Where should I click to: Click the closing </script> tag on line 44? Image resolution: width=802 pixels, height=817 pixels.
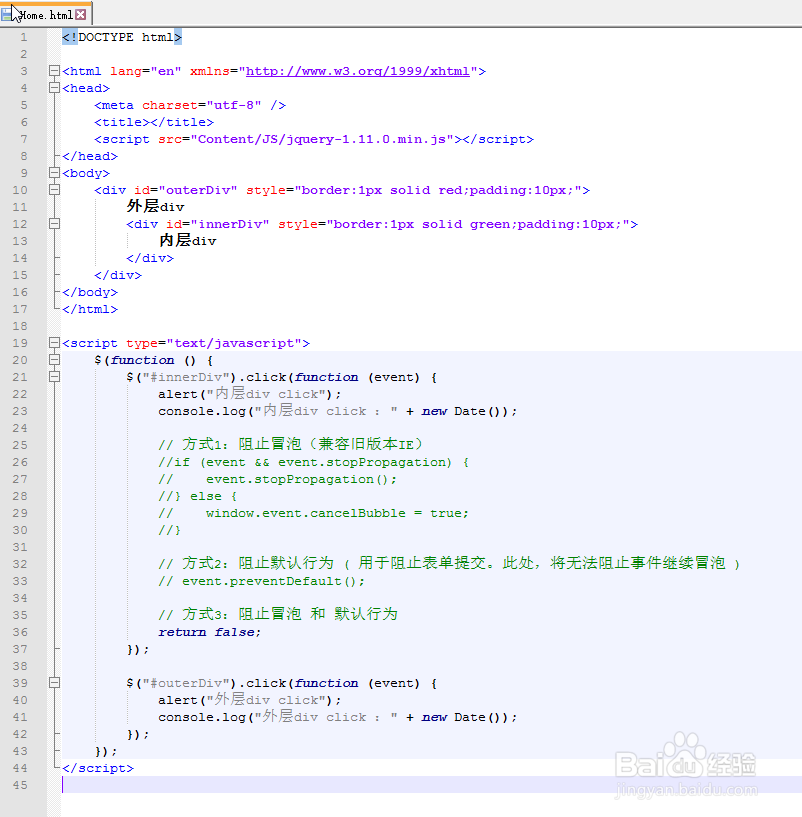(x=97, y=768)
